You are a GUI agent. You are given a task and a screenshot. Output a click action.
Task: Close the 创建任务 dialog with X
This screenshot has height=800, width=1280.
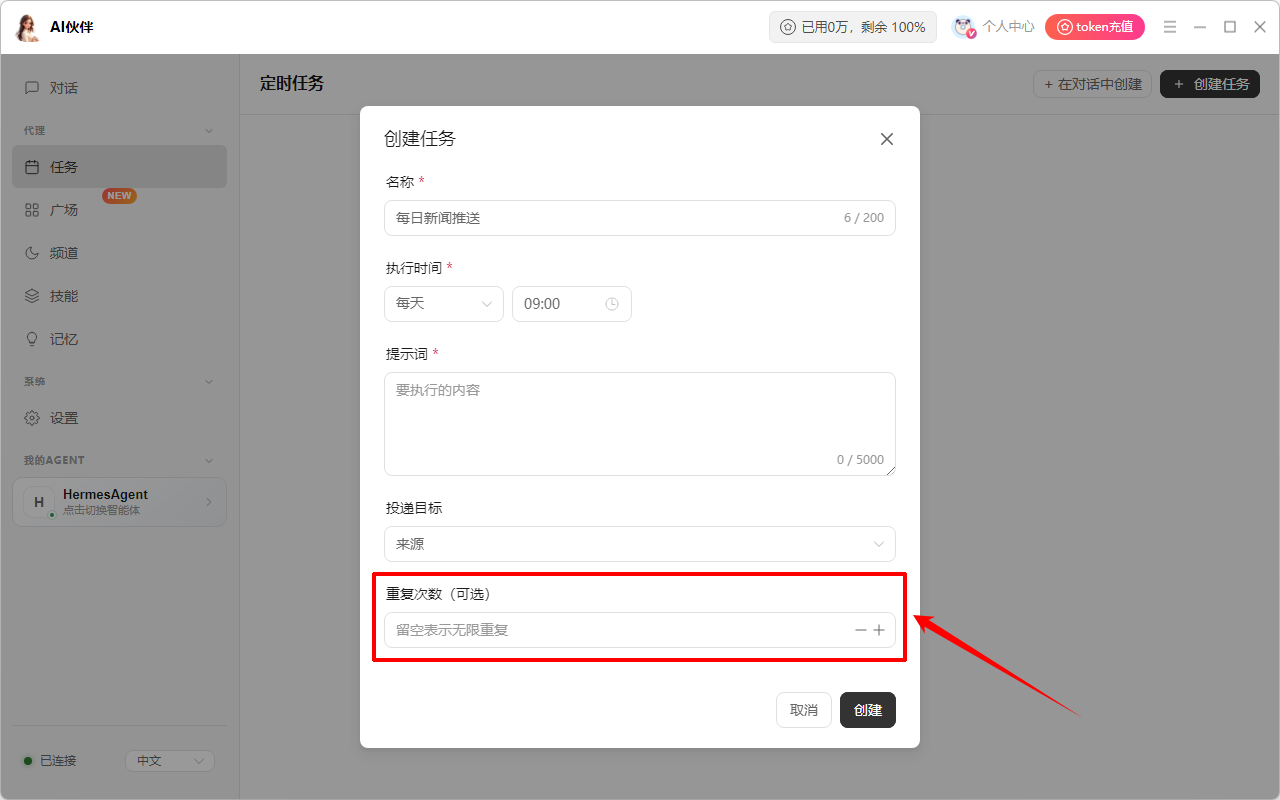(886, 139)
